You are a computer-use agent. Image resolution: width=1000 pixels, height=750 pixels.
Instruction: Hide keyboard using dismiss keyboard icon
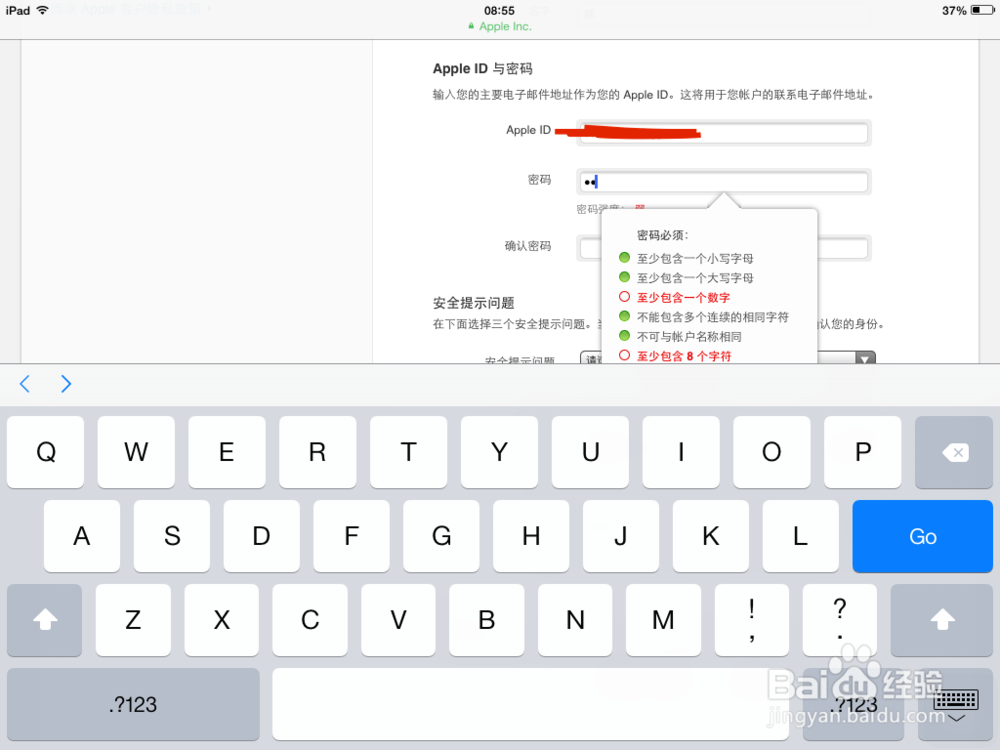(955, 704)
